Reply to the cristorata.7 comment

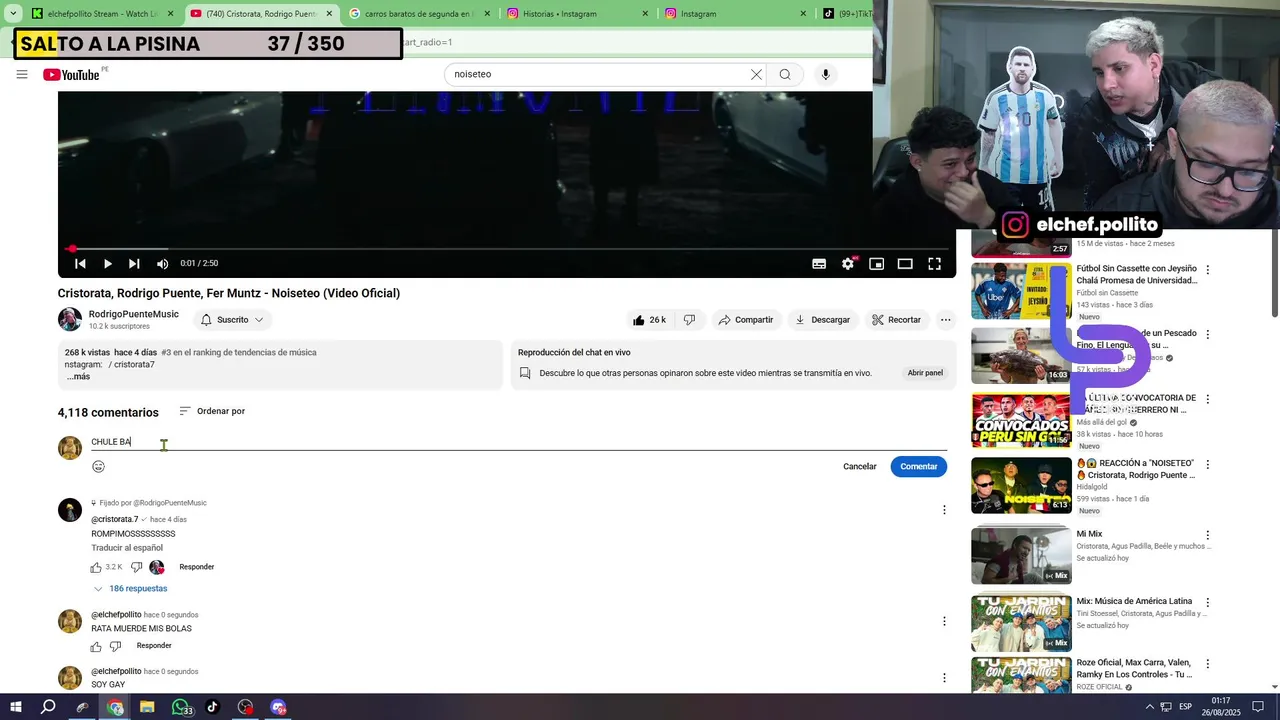[x=197, y=567]
